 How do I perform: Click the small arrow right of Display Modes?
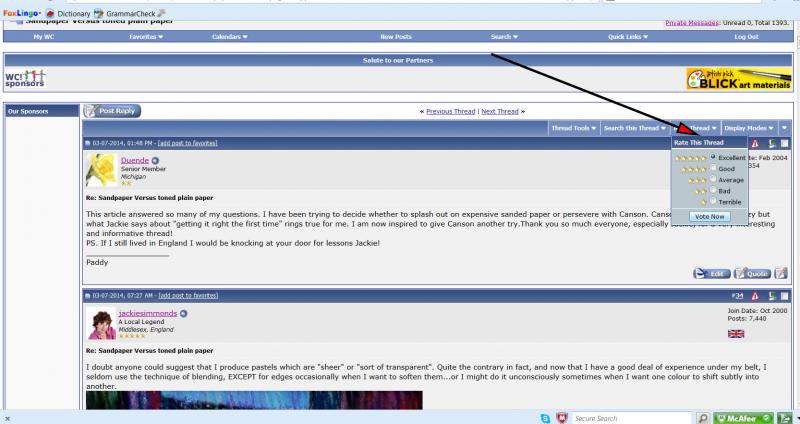click(784, 128)
